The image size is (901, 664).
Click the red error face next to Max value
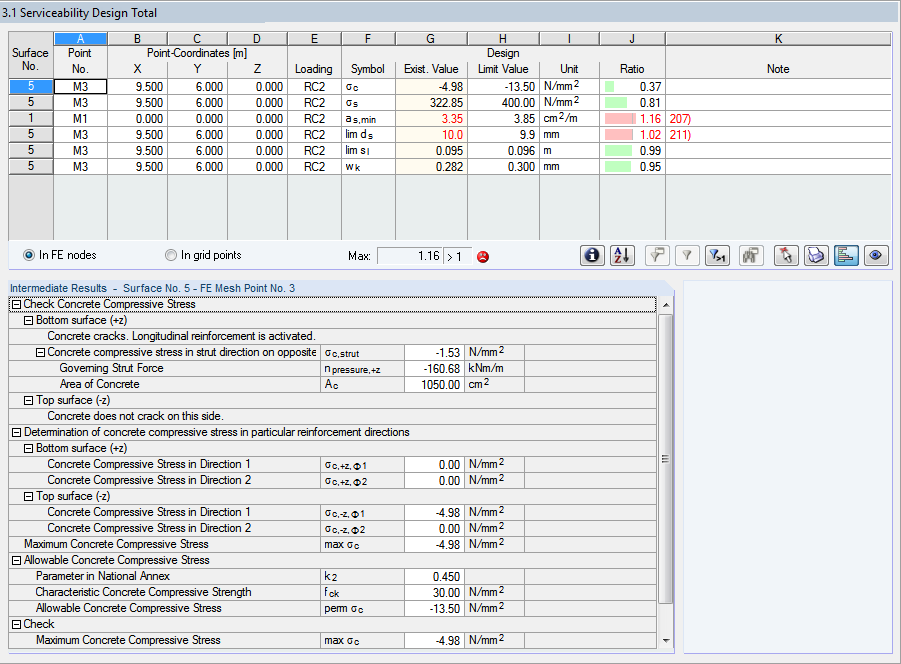482,256
